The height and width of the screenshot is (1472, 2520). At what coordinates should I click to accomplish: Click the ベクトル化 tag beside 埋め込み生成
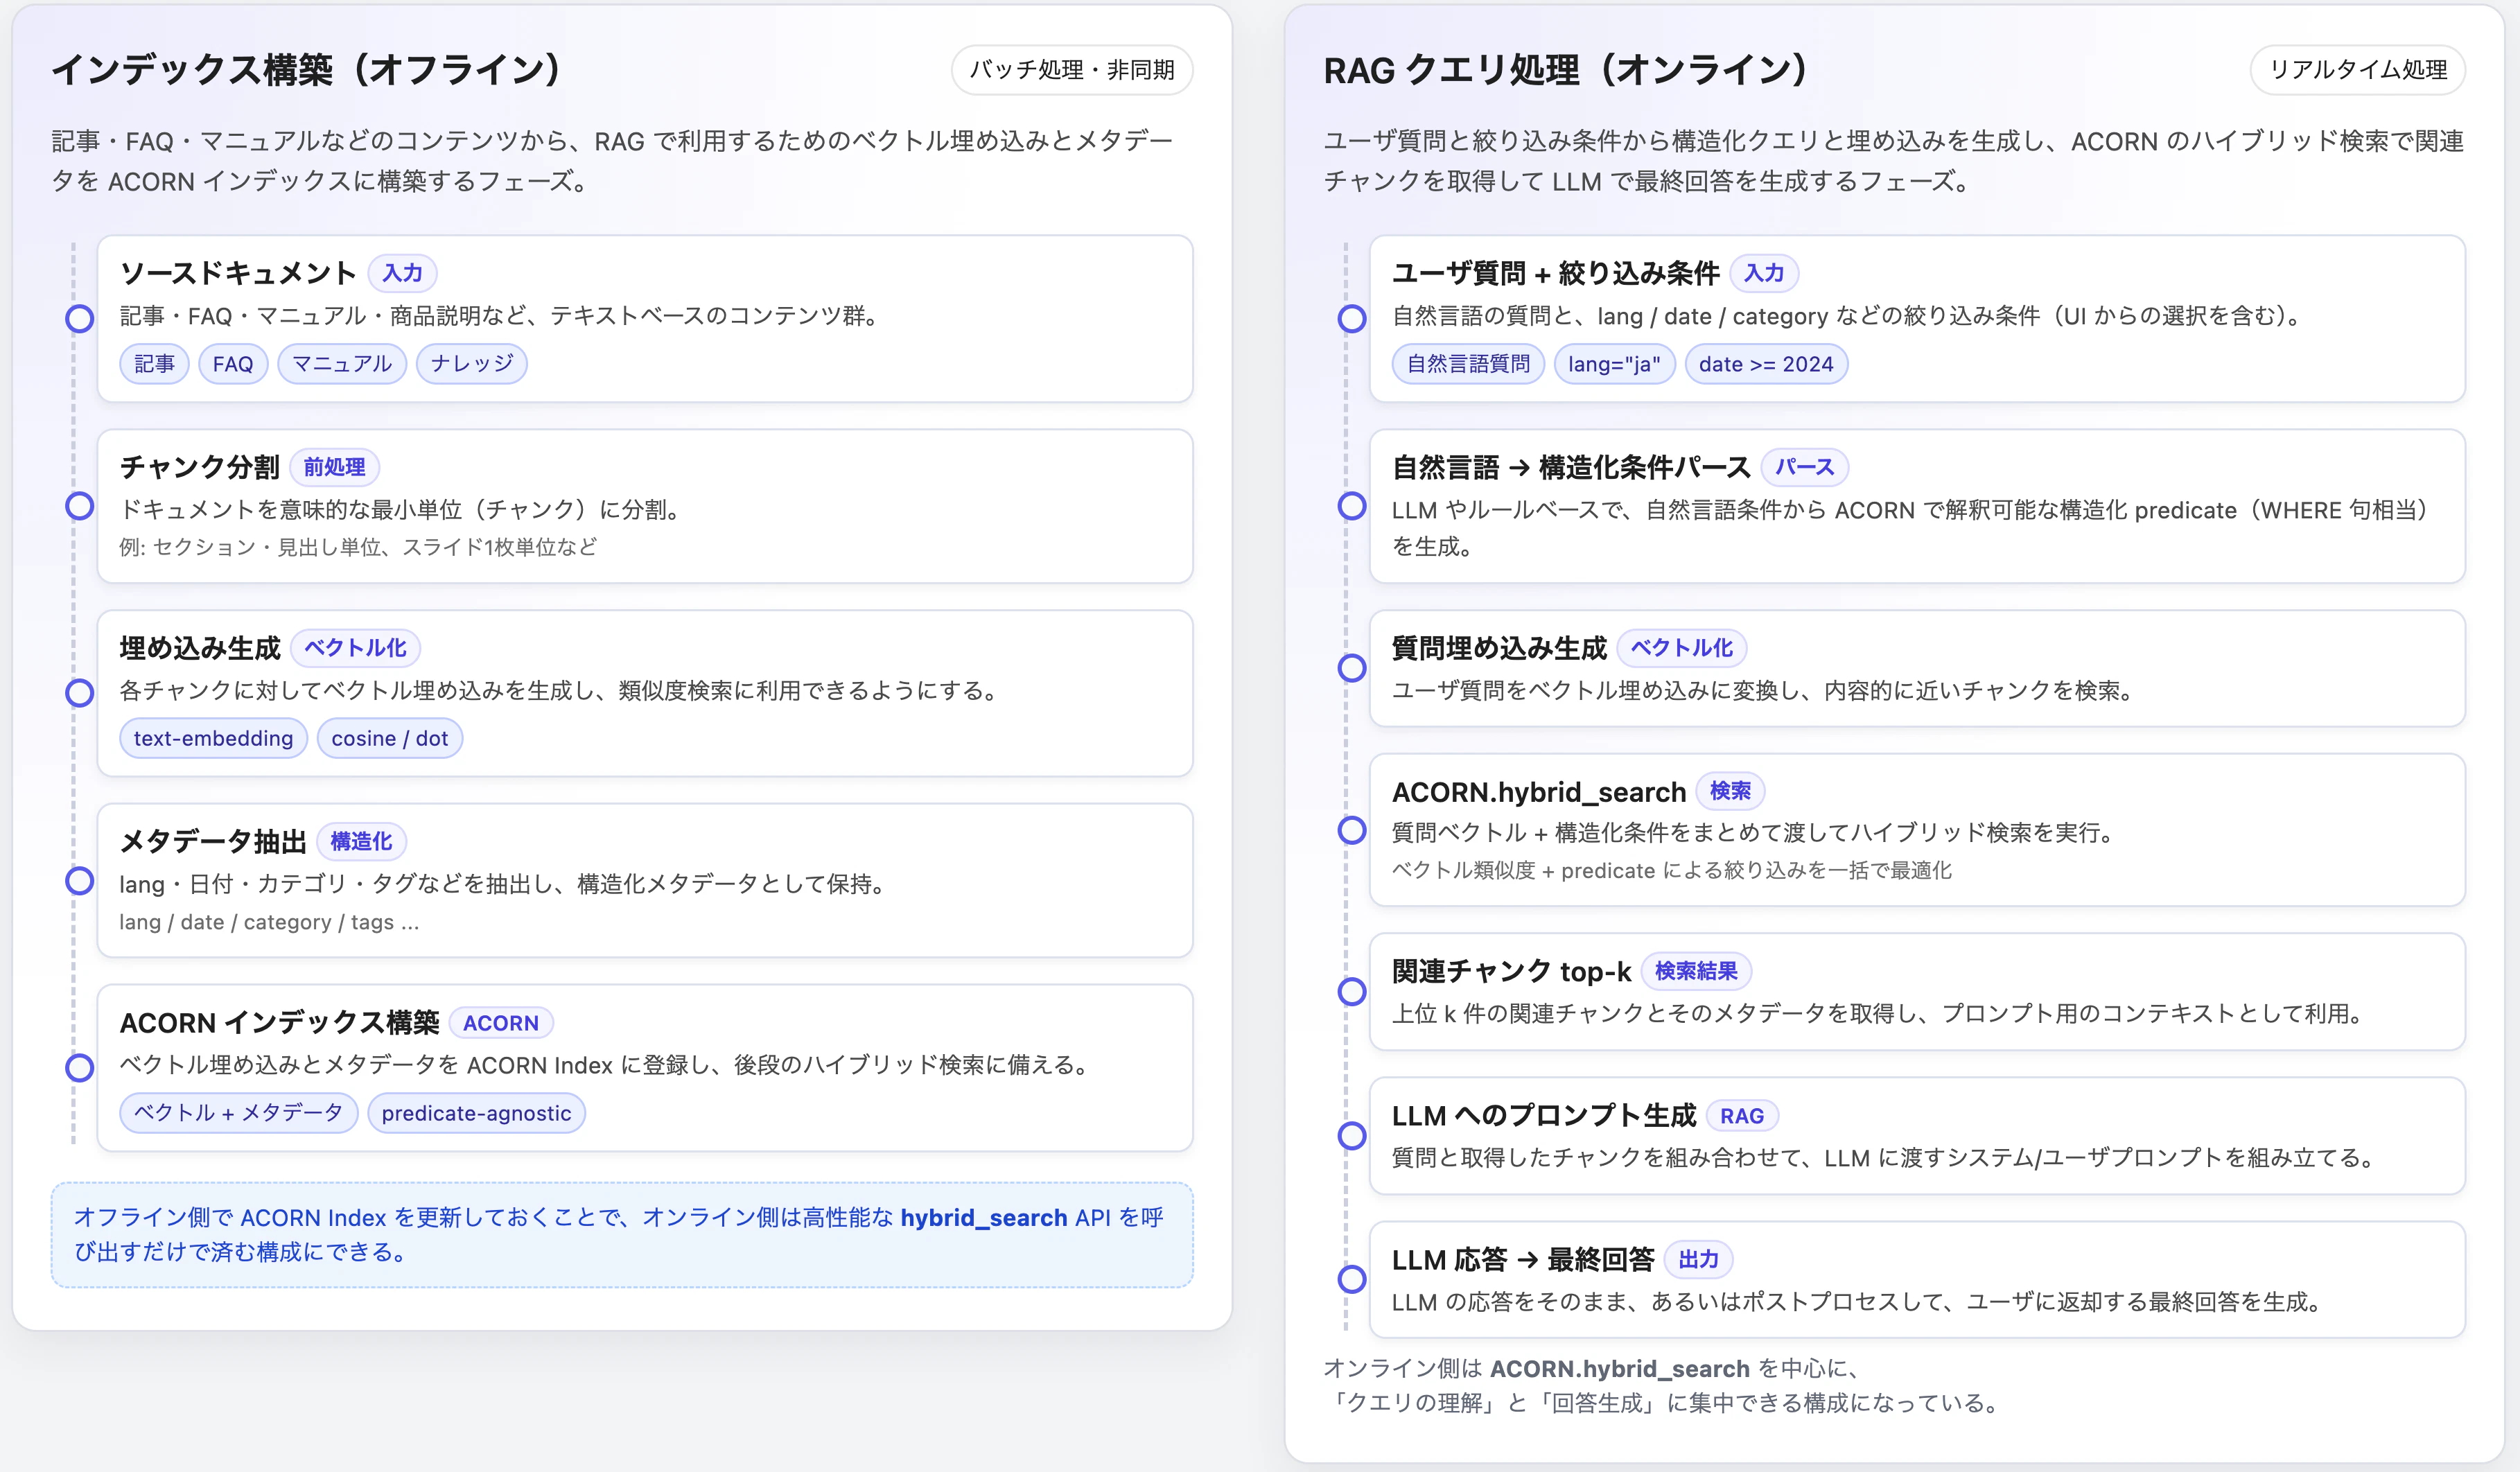click(355, 648)
